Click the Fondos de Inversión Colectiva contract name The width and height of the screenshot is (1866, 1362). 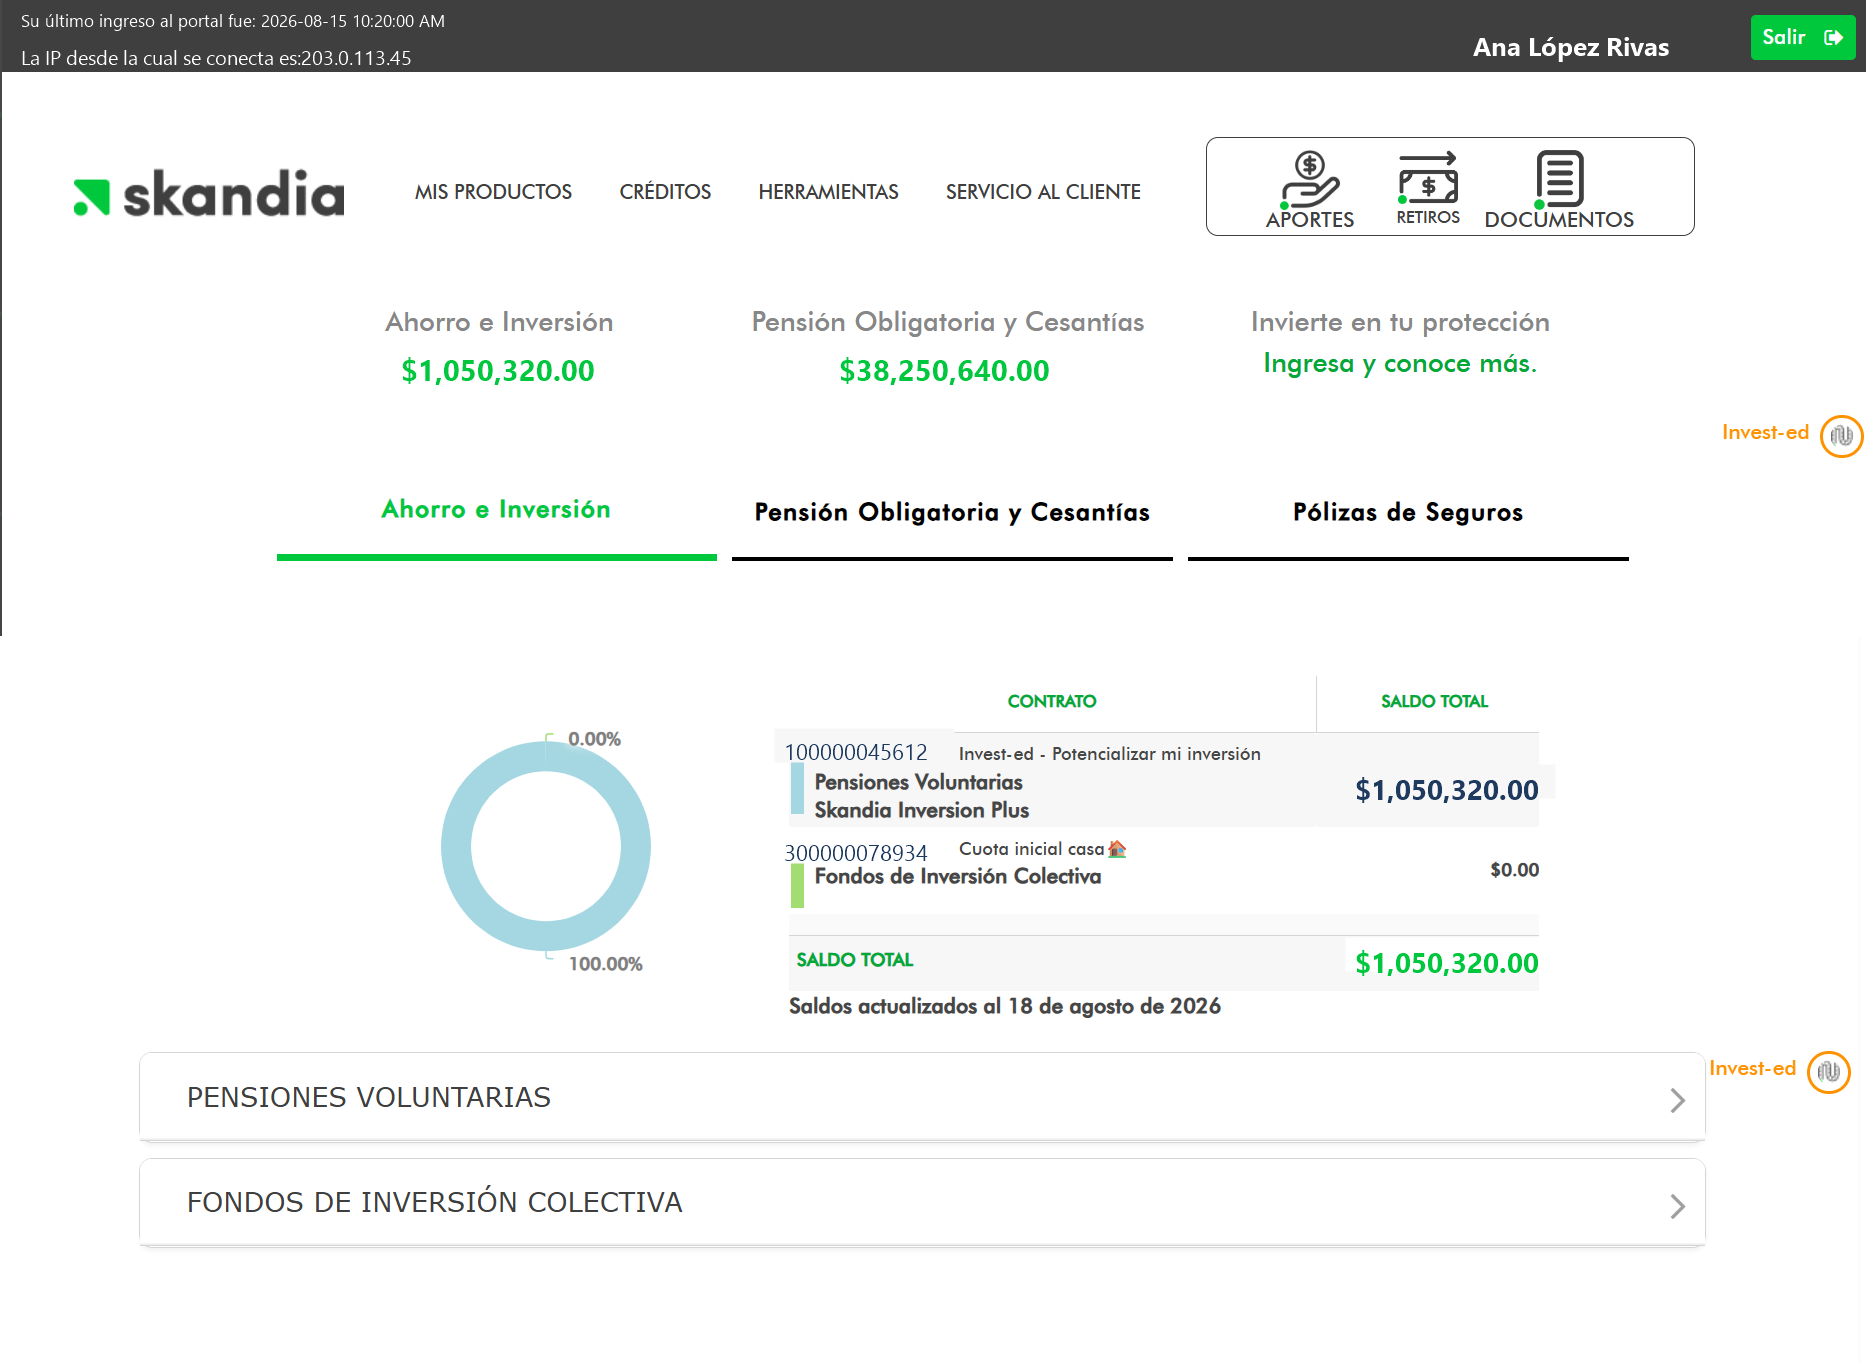(x=958, y=876)
